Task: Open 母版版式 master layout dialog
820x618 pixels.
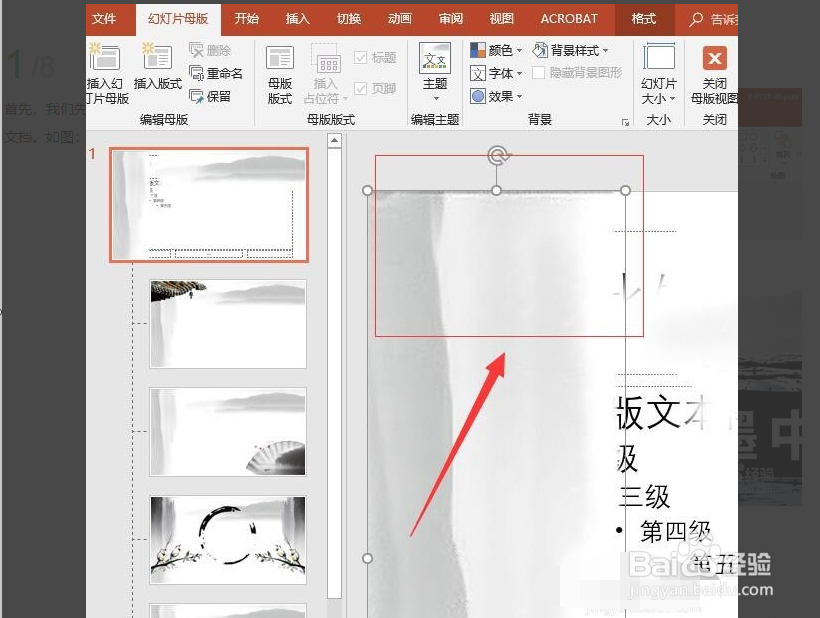Action: click(x=280, y=74)
